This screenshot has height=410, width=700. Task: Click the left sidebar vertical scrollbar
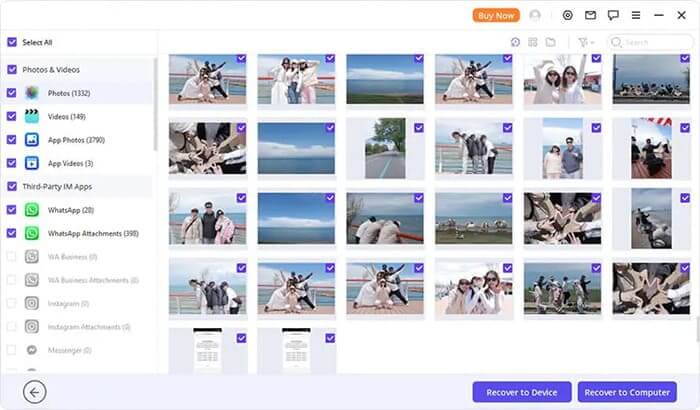(x=155, y=105)
